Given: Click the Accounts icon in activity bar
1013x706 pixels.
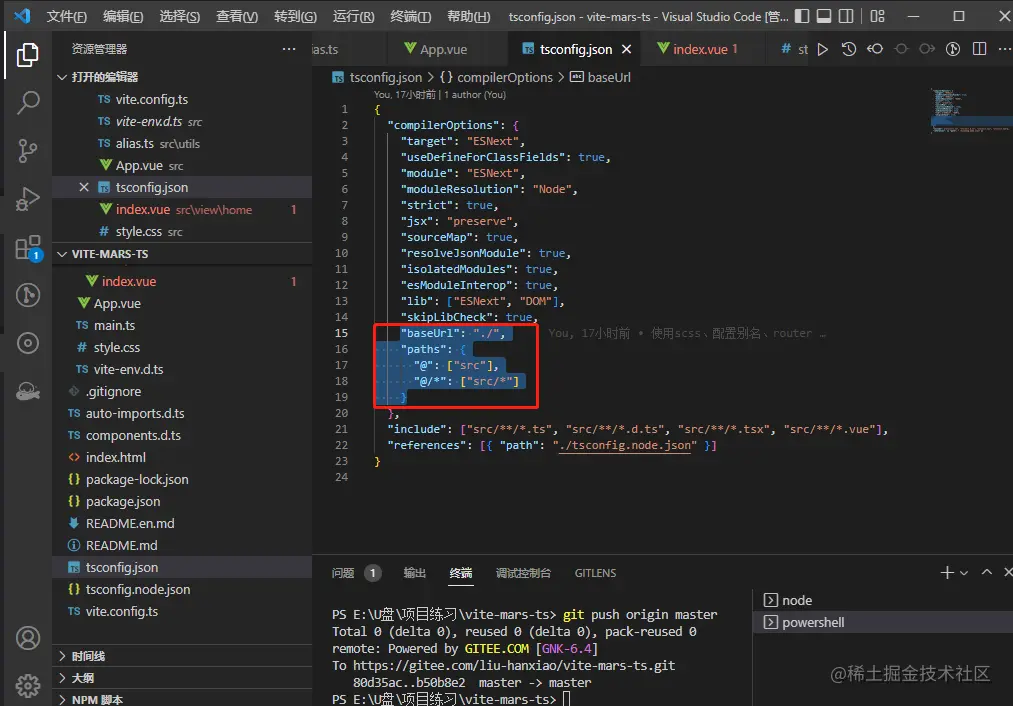Looking at the screenshot, I should (x=28, y=637).
